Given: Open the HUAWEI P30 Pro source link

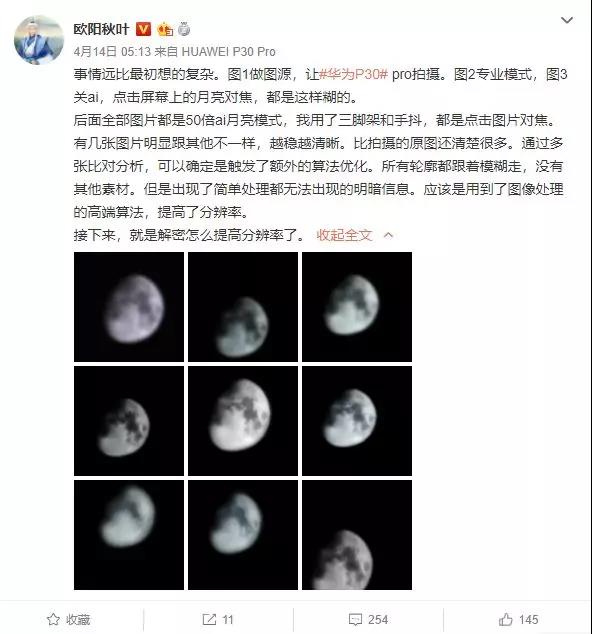Looking at the screenshot, I should pos(228,52).
